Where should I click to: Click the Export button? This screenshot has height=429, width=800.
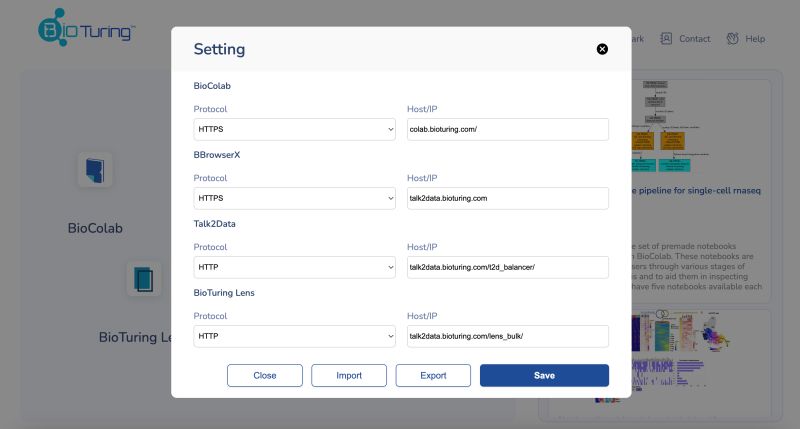coord(433,375)
